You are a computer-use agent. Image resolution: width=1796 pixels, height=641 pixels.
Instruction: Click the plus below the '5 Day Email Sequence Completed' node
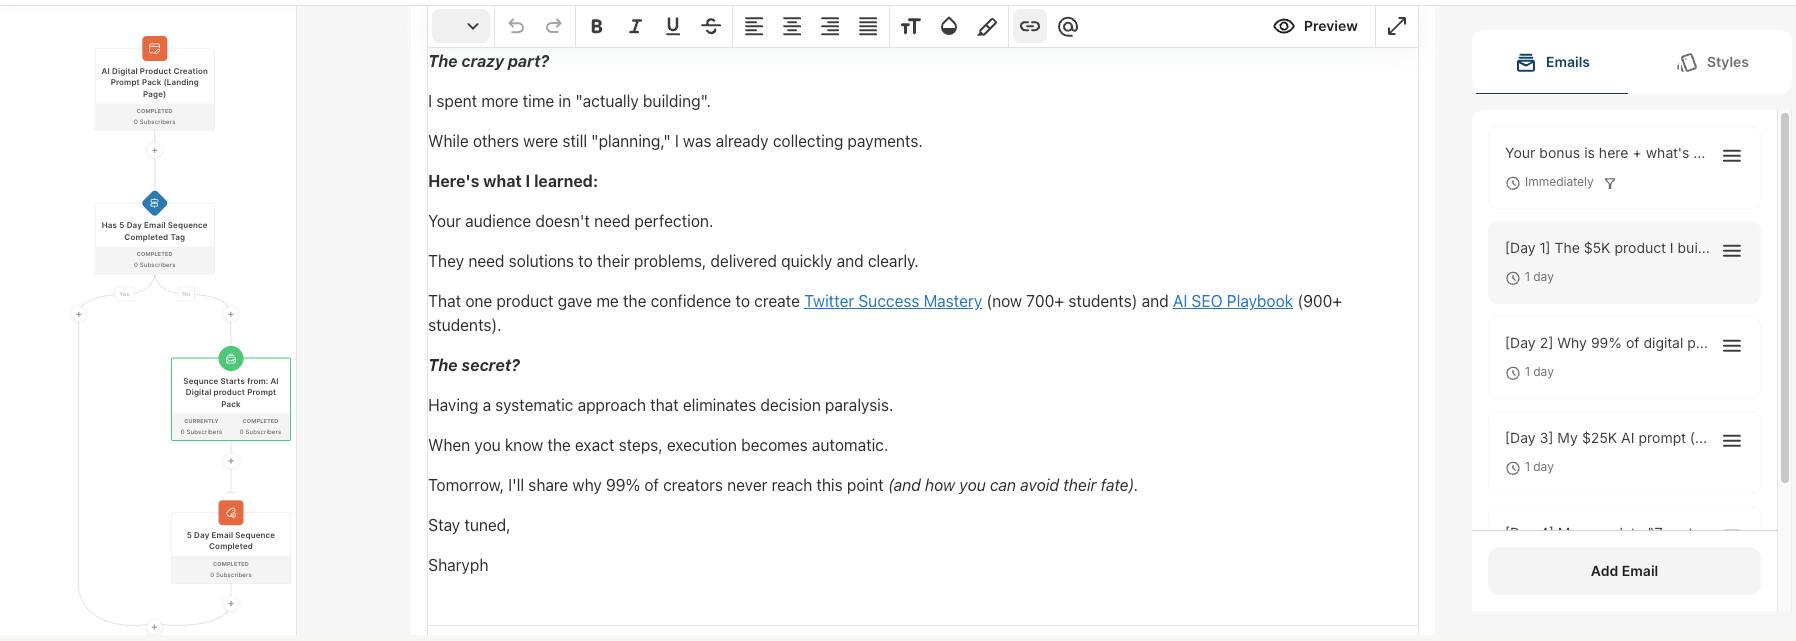pos(231,603)
